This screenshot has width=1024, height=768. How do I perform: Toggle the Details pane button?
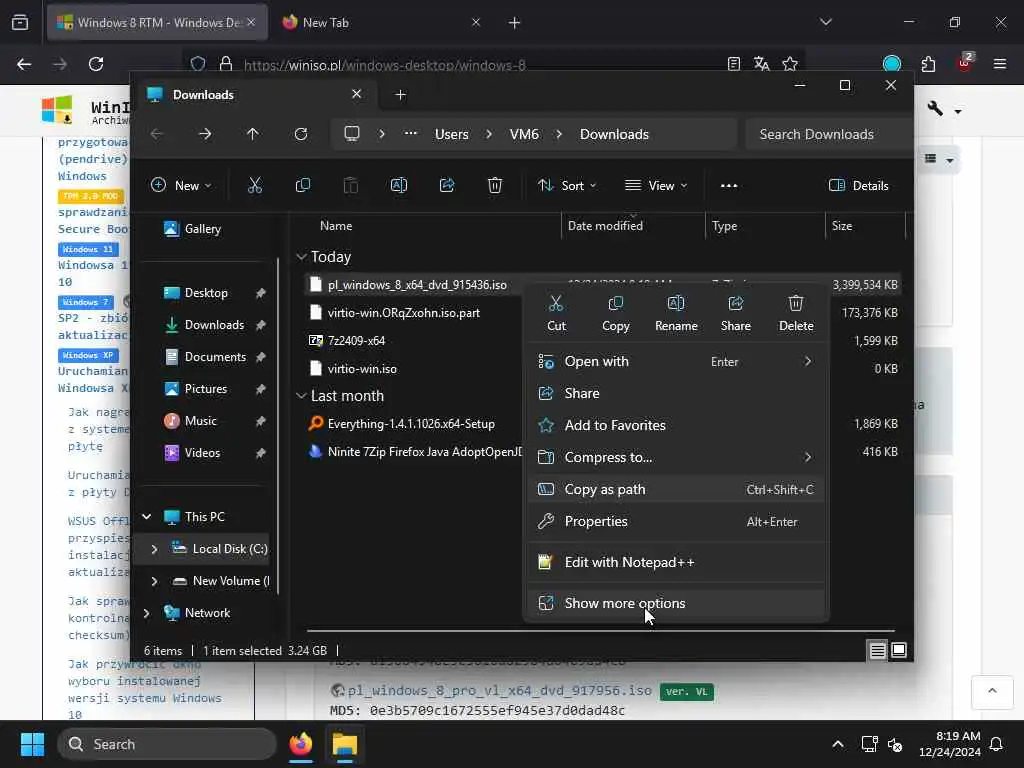(858, 185)
